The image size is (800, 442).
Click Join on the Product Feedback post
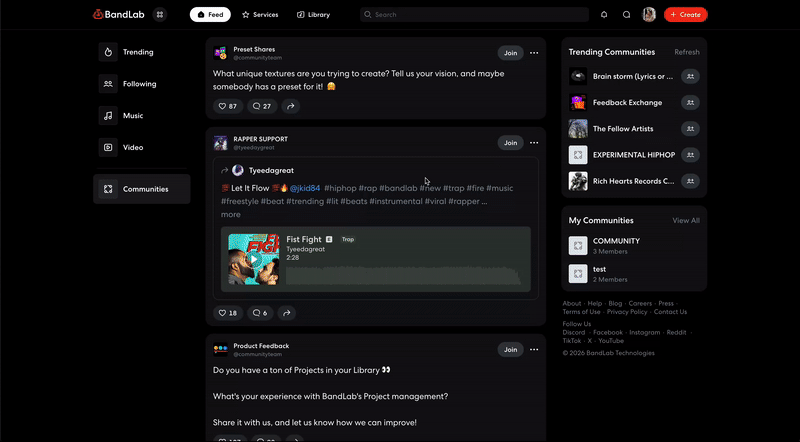coord(510,350)
